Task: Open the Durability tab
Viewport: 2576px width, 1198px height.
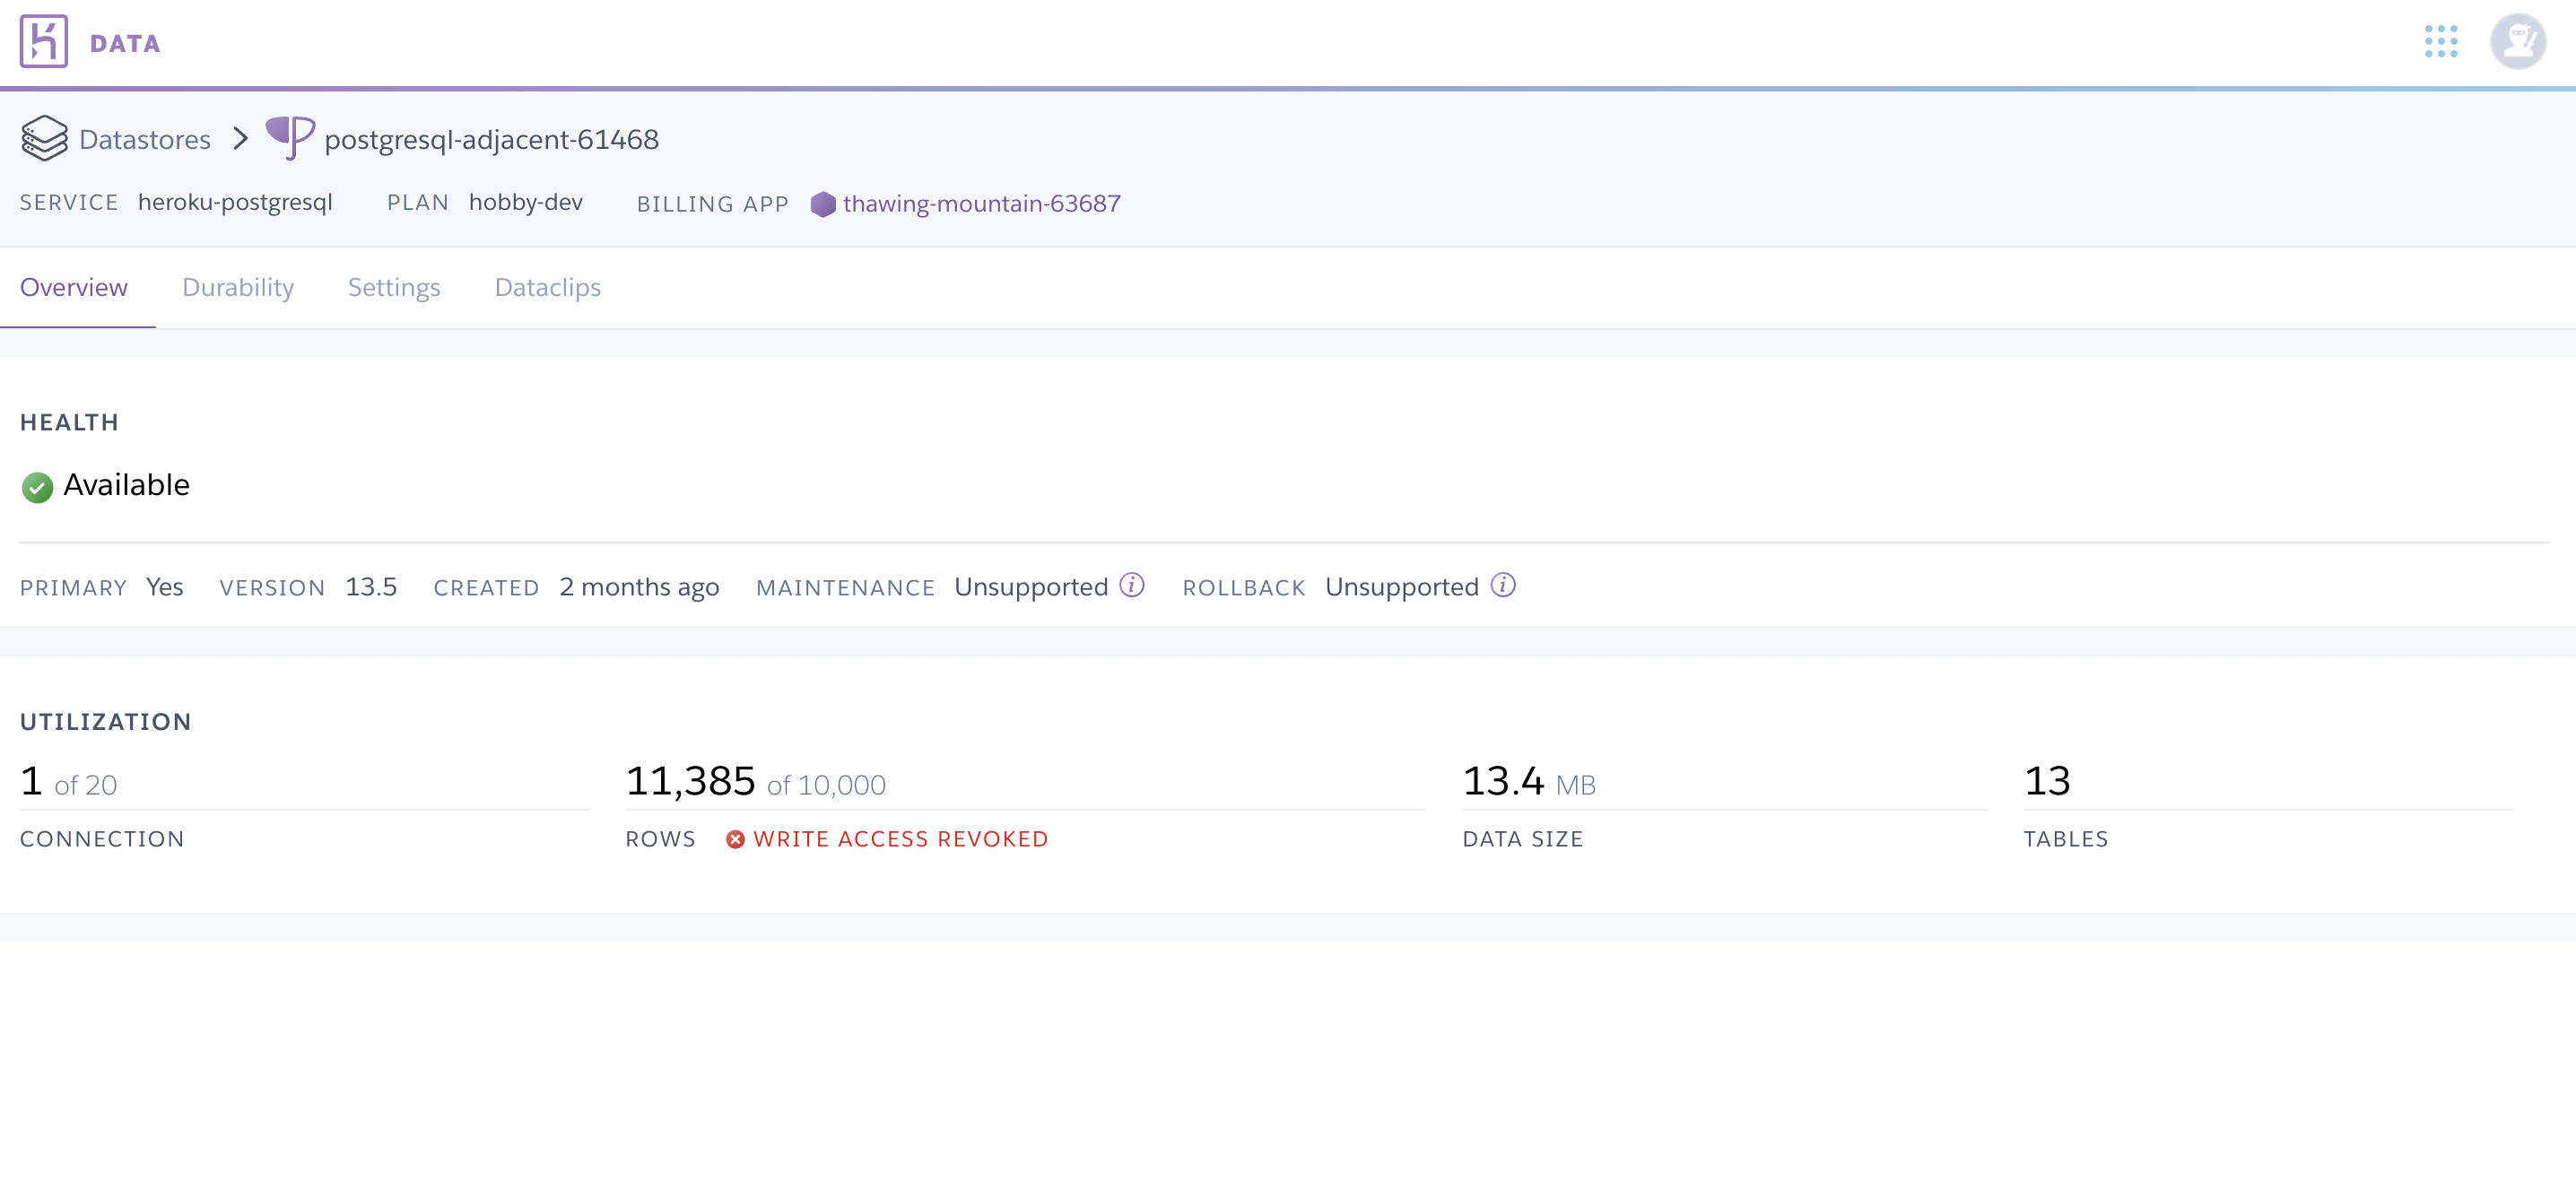Action: (238, 288)
